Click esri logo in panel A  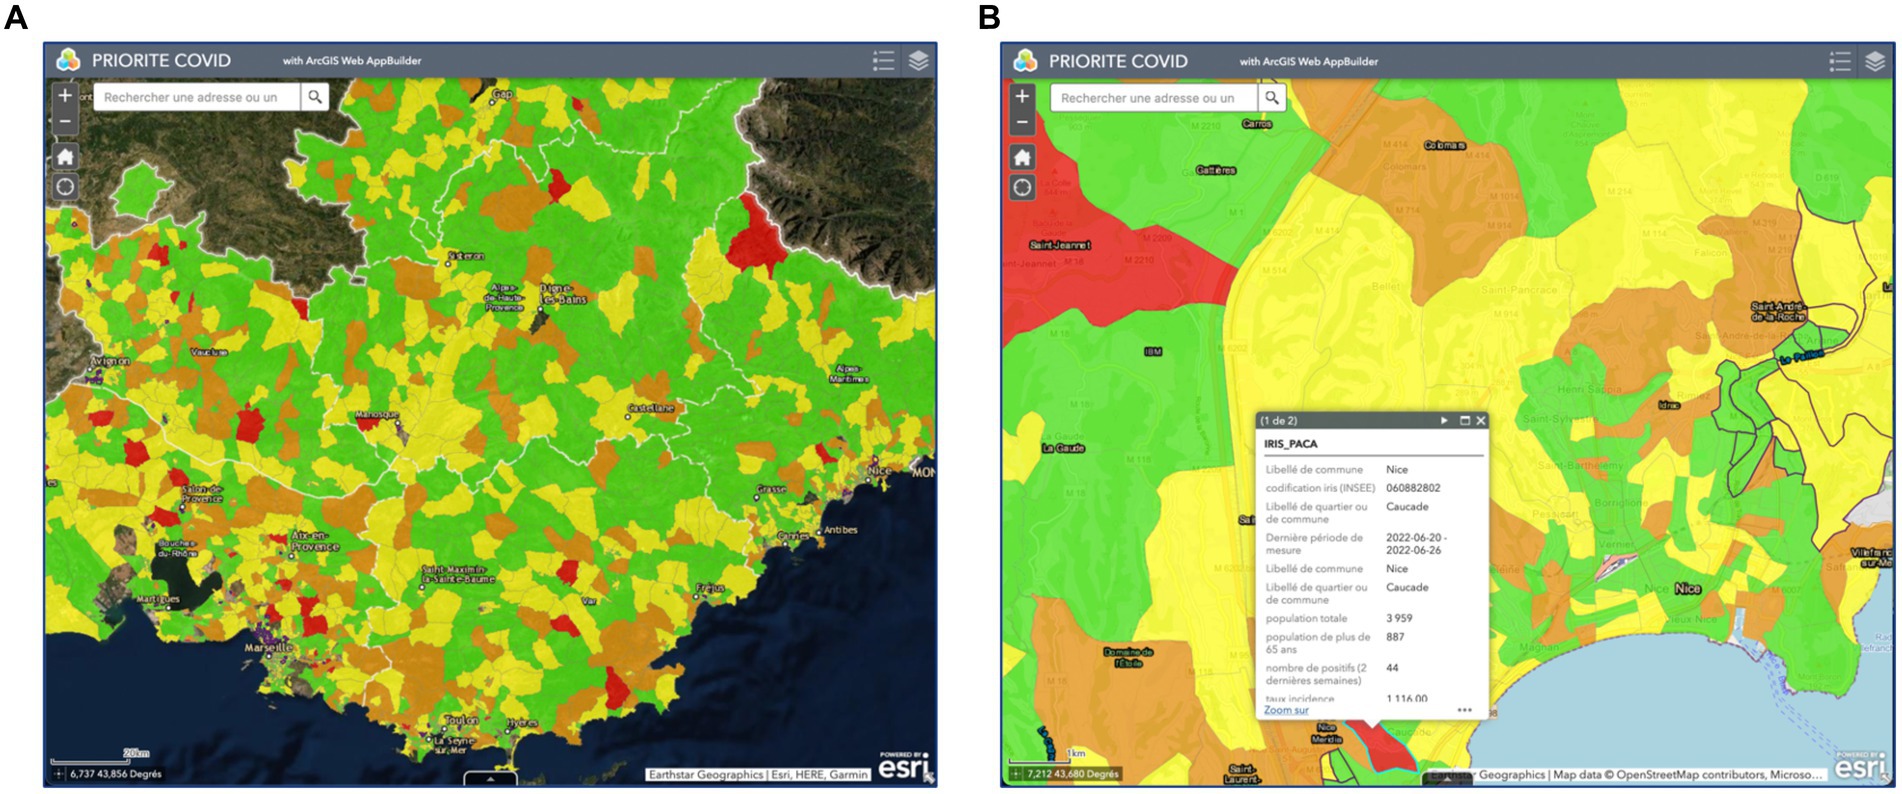pyautogui.click(x=904, y=766)
